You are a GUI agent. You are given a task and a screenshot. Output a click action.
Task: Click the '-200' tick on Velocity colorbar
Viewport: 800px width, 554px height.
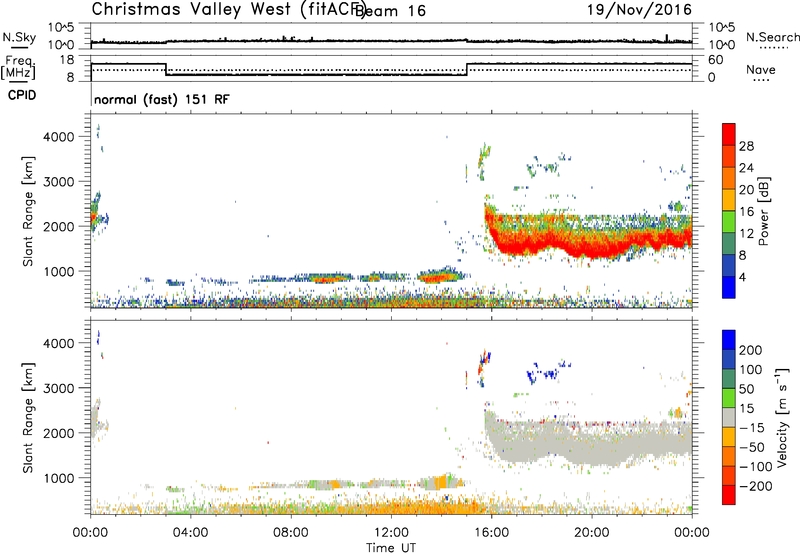756,486
